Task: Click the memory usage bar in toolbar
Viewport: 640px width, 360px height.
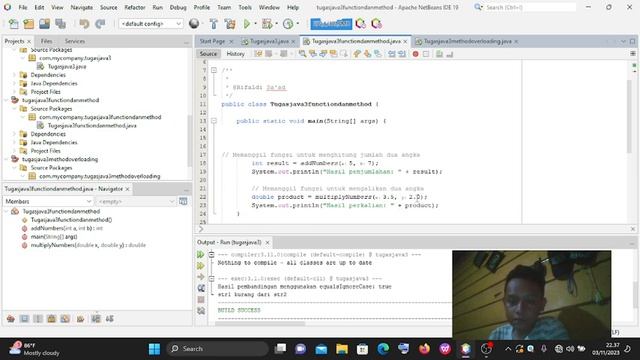Action: (331, 24)
